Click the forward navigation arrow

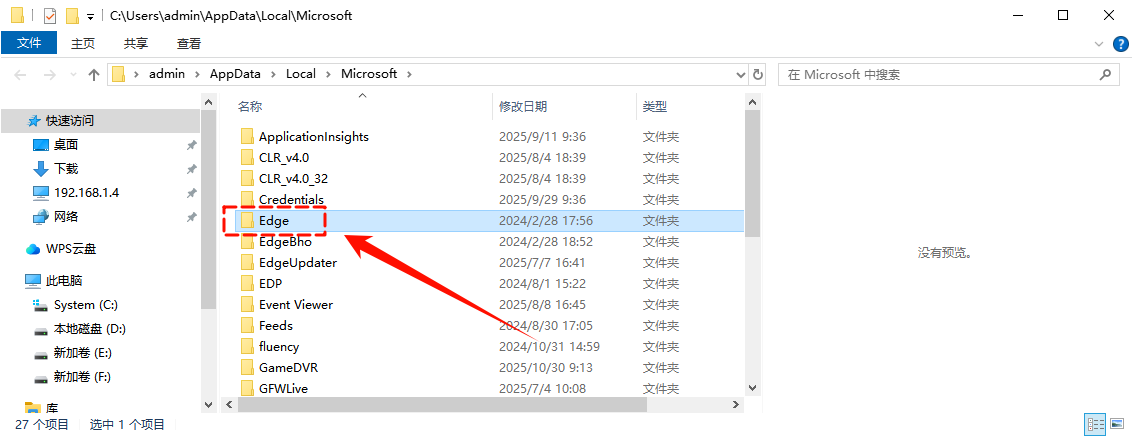pyautogui.click(x=49, y=74)
